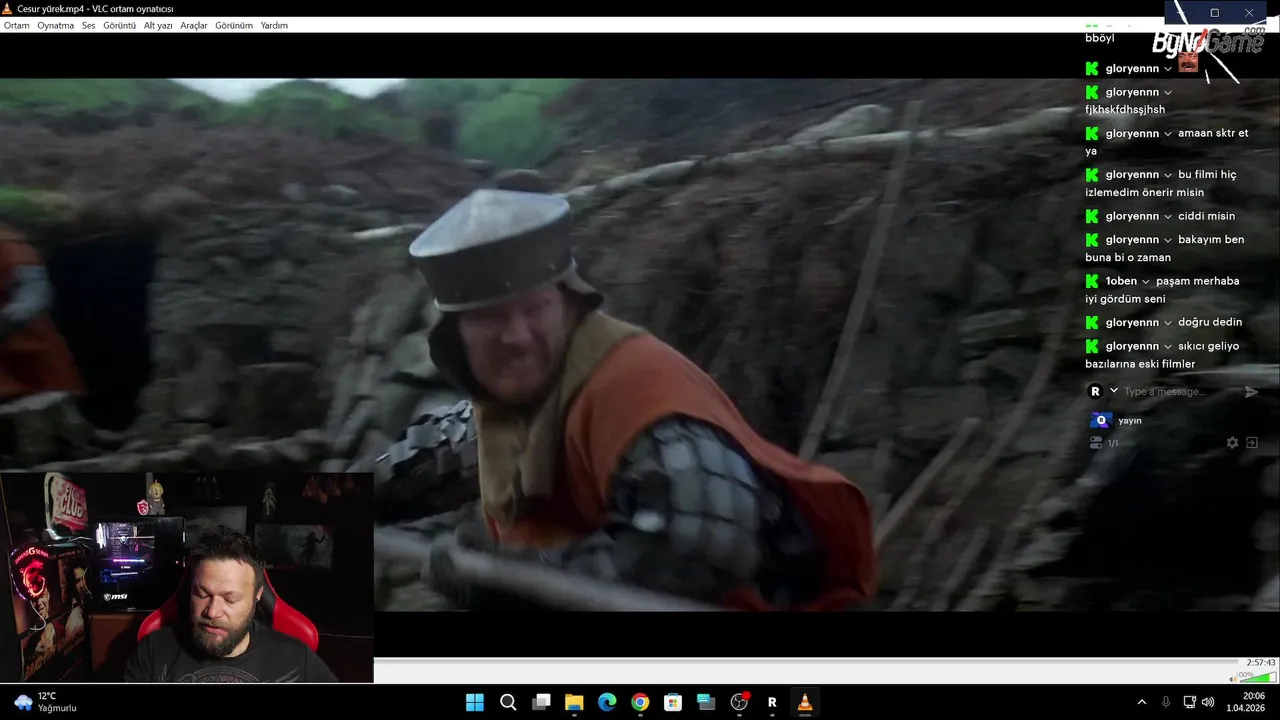Screen dimensions: 1280x720
Task: Select the yayın channel icon
Action: tap(1101, 421)
